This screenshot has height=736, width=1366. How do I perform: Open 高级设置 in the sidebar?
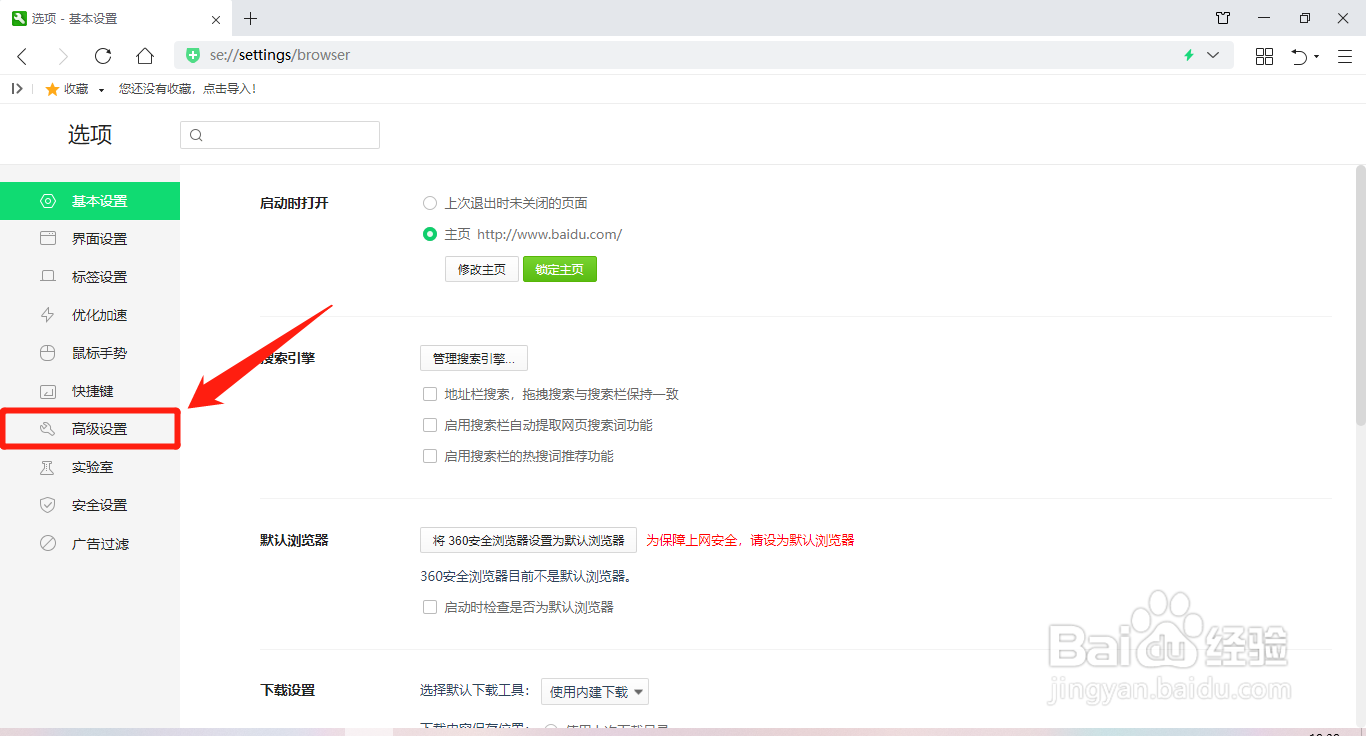[90, 429]
